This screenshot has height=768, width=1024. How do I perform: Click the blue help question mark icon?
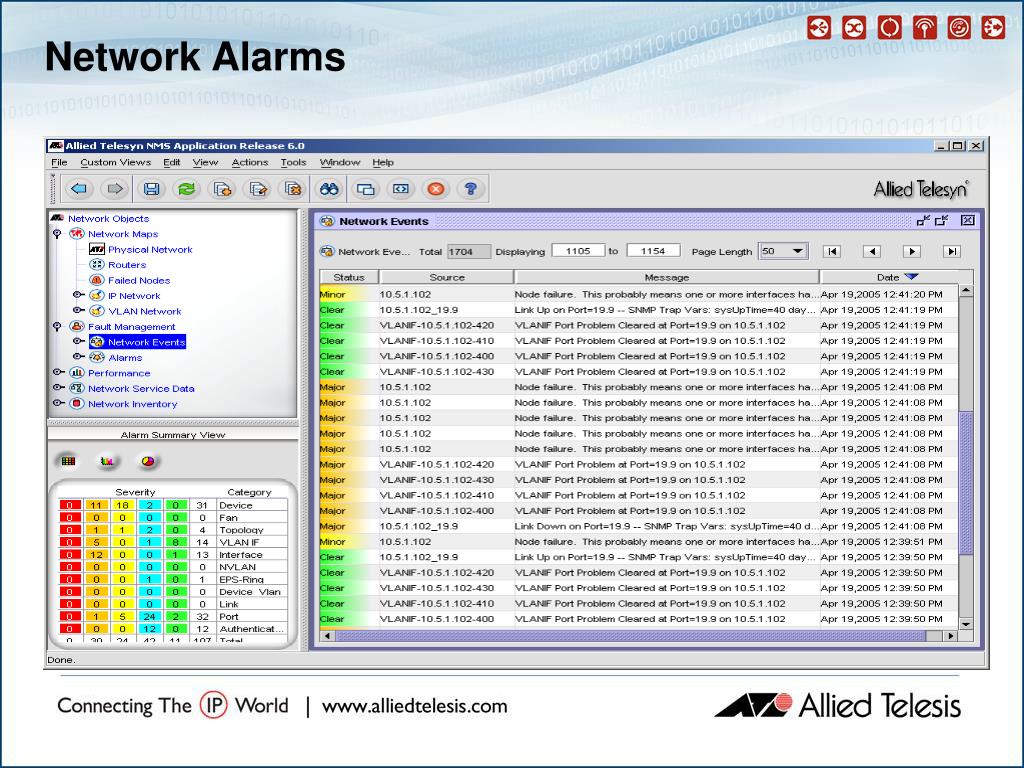pyautogui.click(x=471, y=189)
